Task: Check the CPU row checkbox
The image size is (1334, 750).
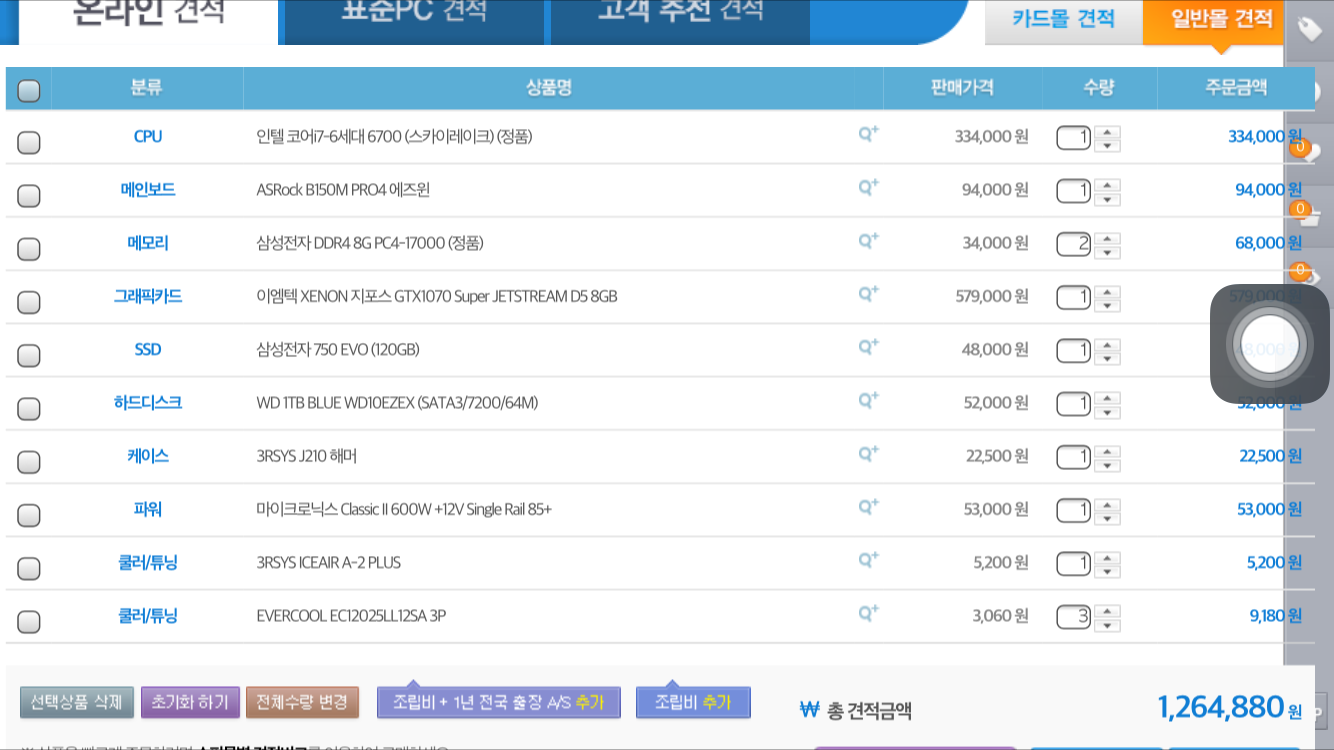Action: click(29, 142)
